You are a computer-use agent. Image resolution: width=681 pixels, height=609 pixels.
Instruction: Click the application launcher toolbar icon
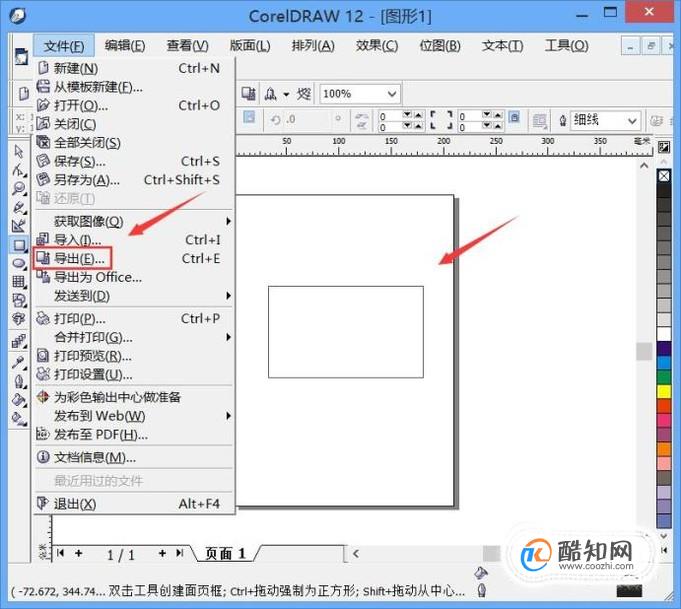(x=271, y=93)
